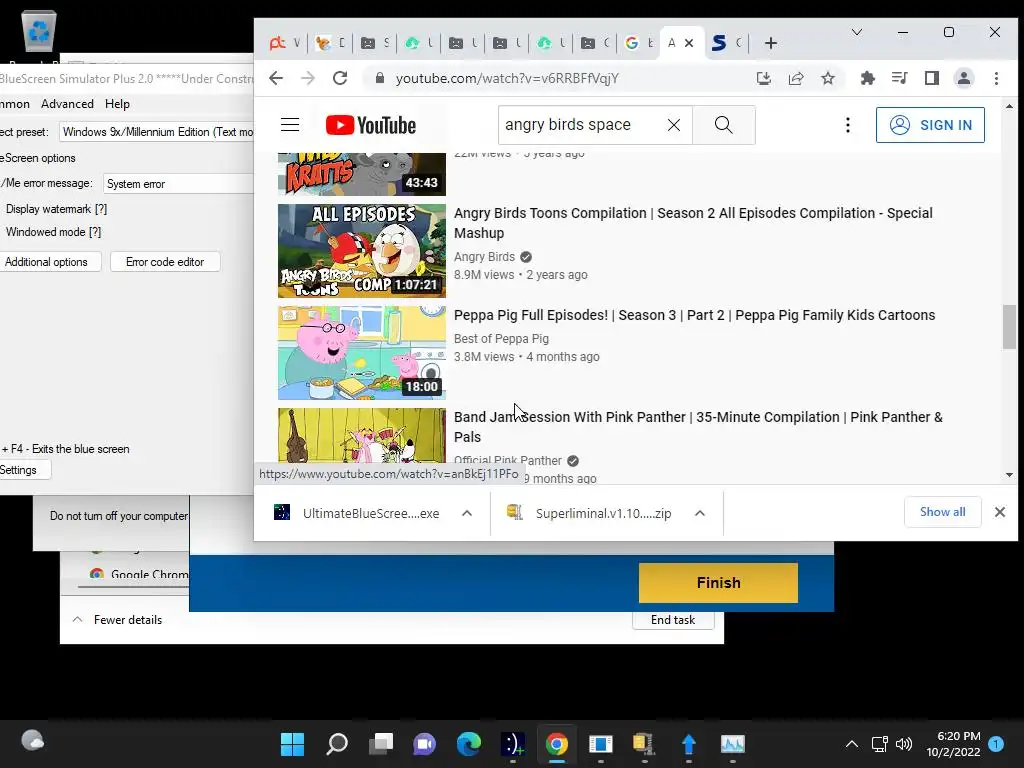Image resolution: width=1024 pixels, height=768 pixels.
Task: Expand options for UltimateBlueScree exe download
Action: click(x=467, y=513)
